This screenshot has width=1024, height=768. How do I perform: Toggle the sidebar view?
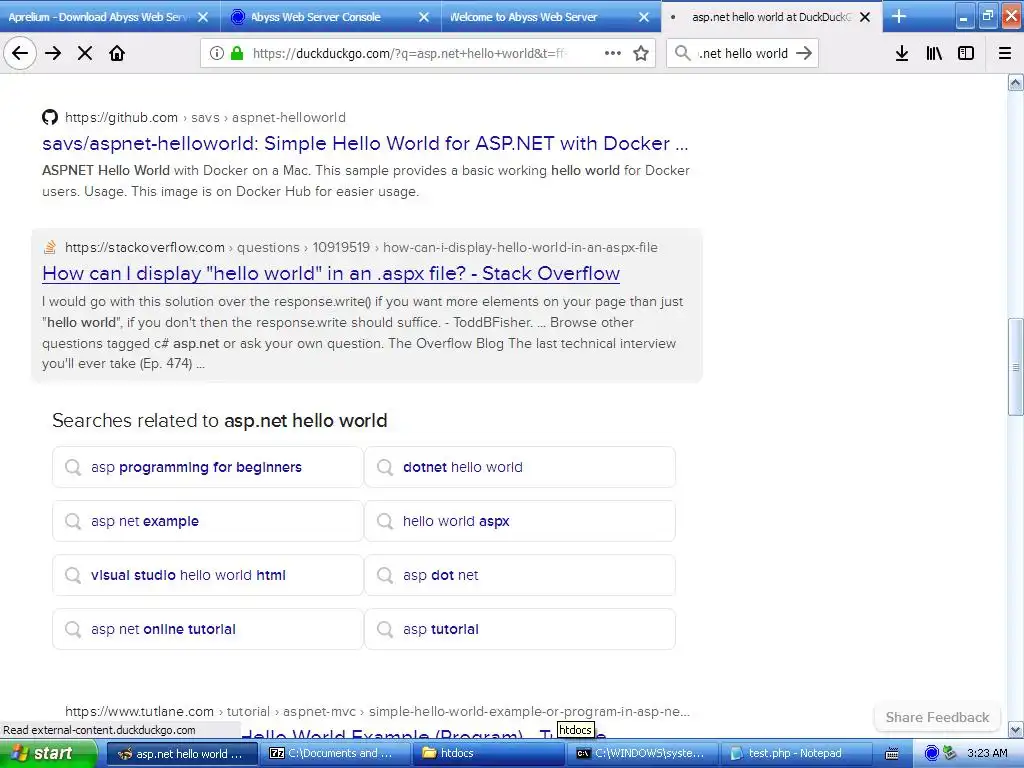pyautogui.click(x=966, y=53)
